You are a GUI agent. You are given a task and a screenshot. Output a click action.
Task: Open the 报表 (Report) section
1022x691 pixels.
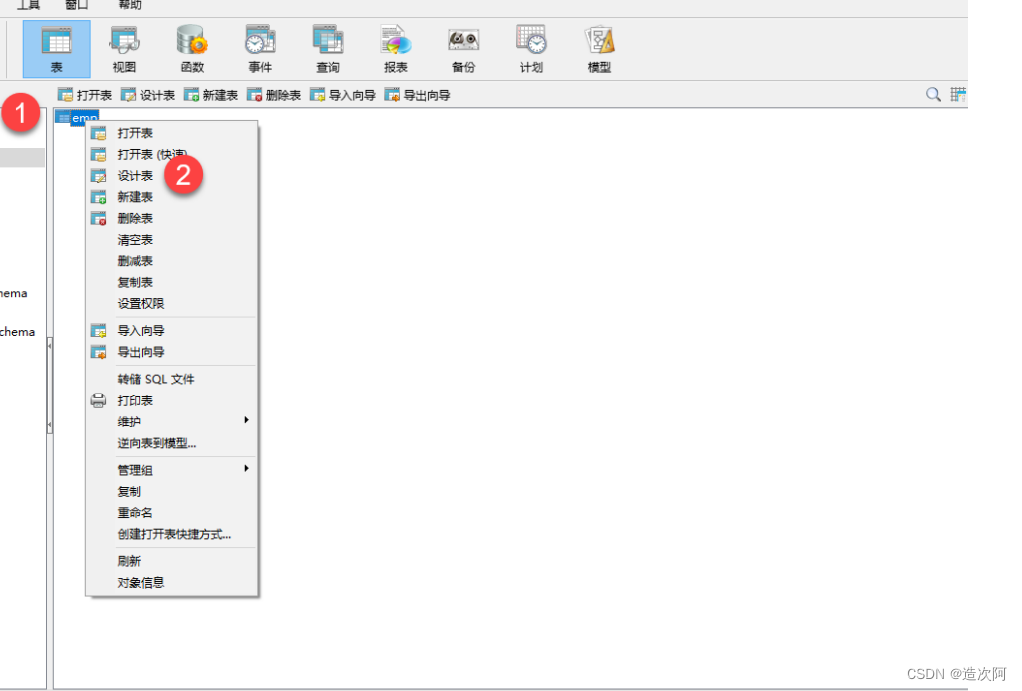click(396, 49)
